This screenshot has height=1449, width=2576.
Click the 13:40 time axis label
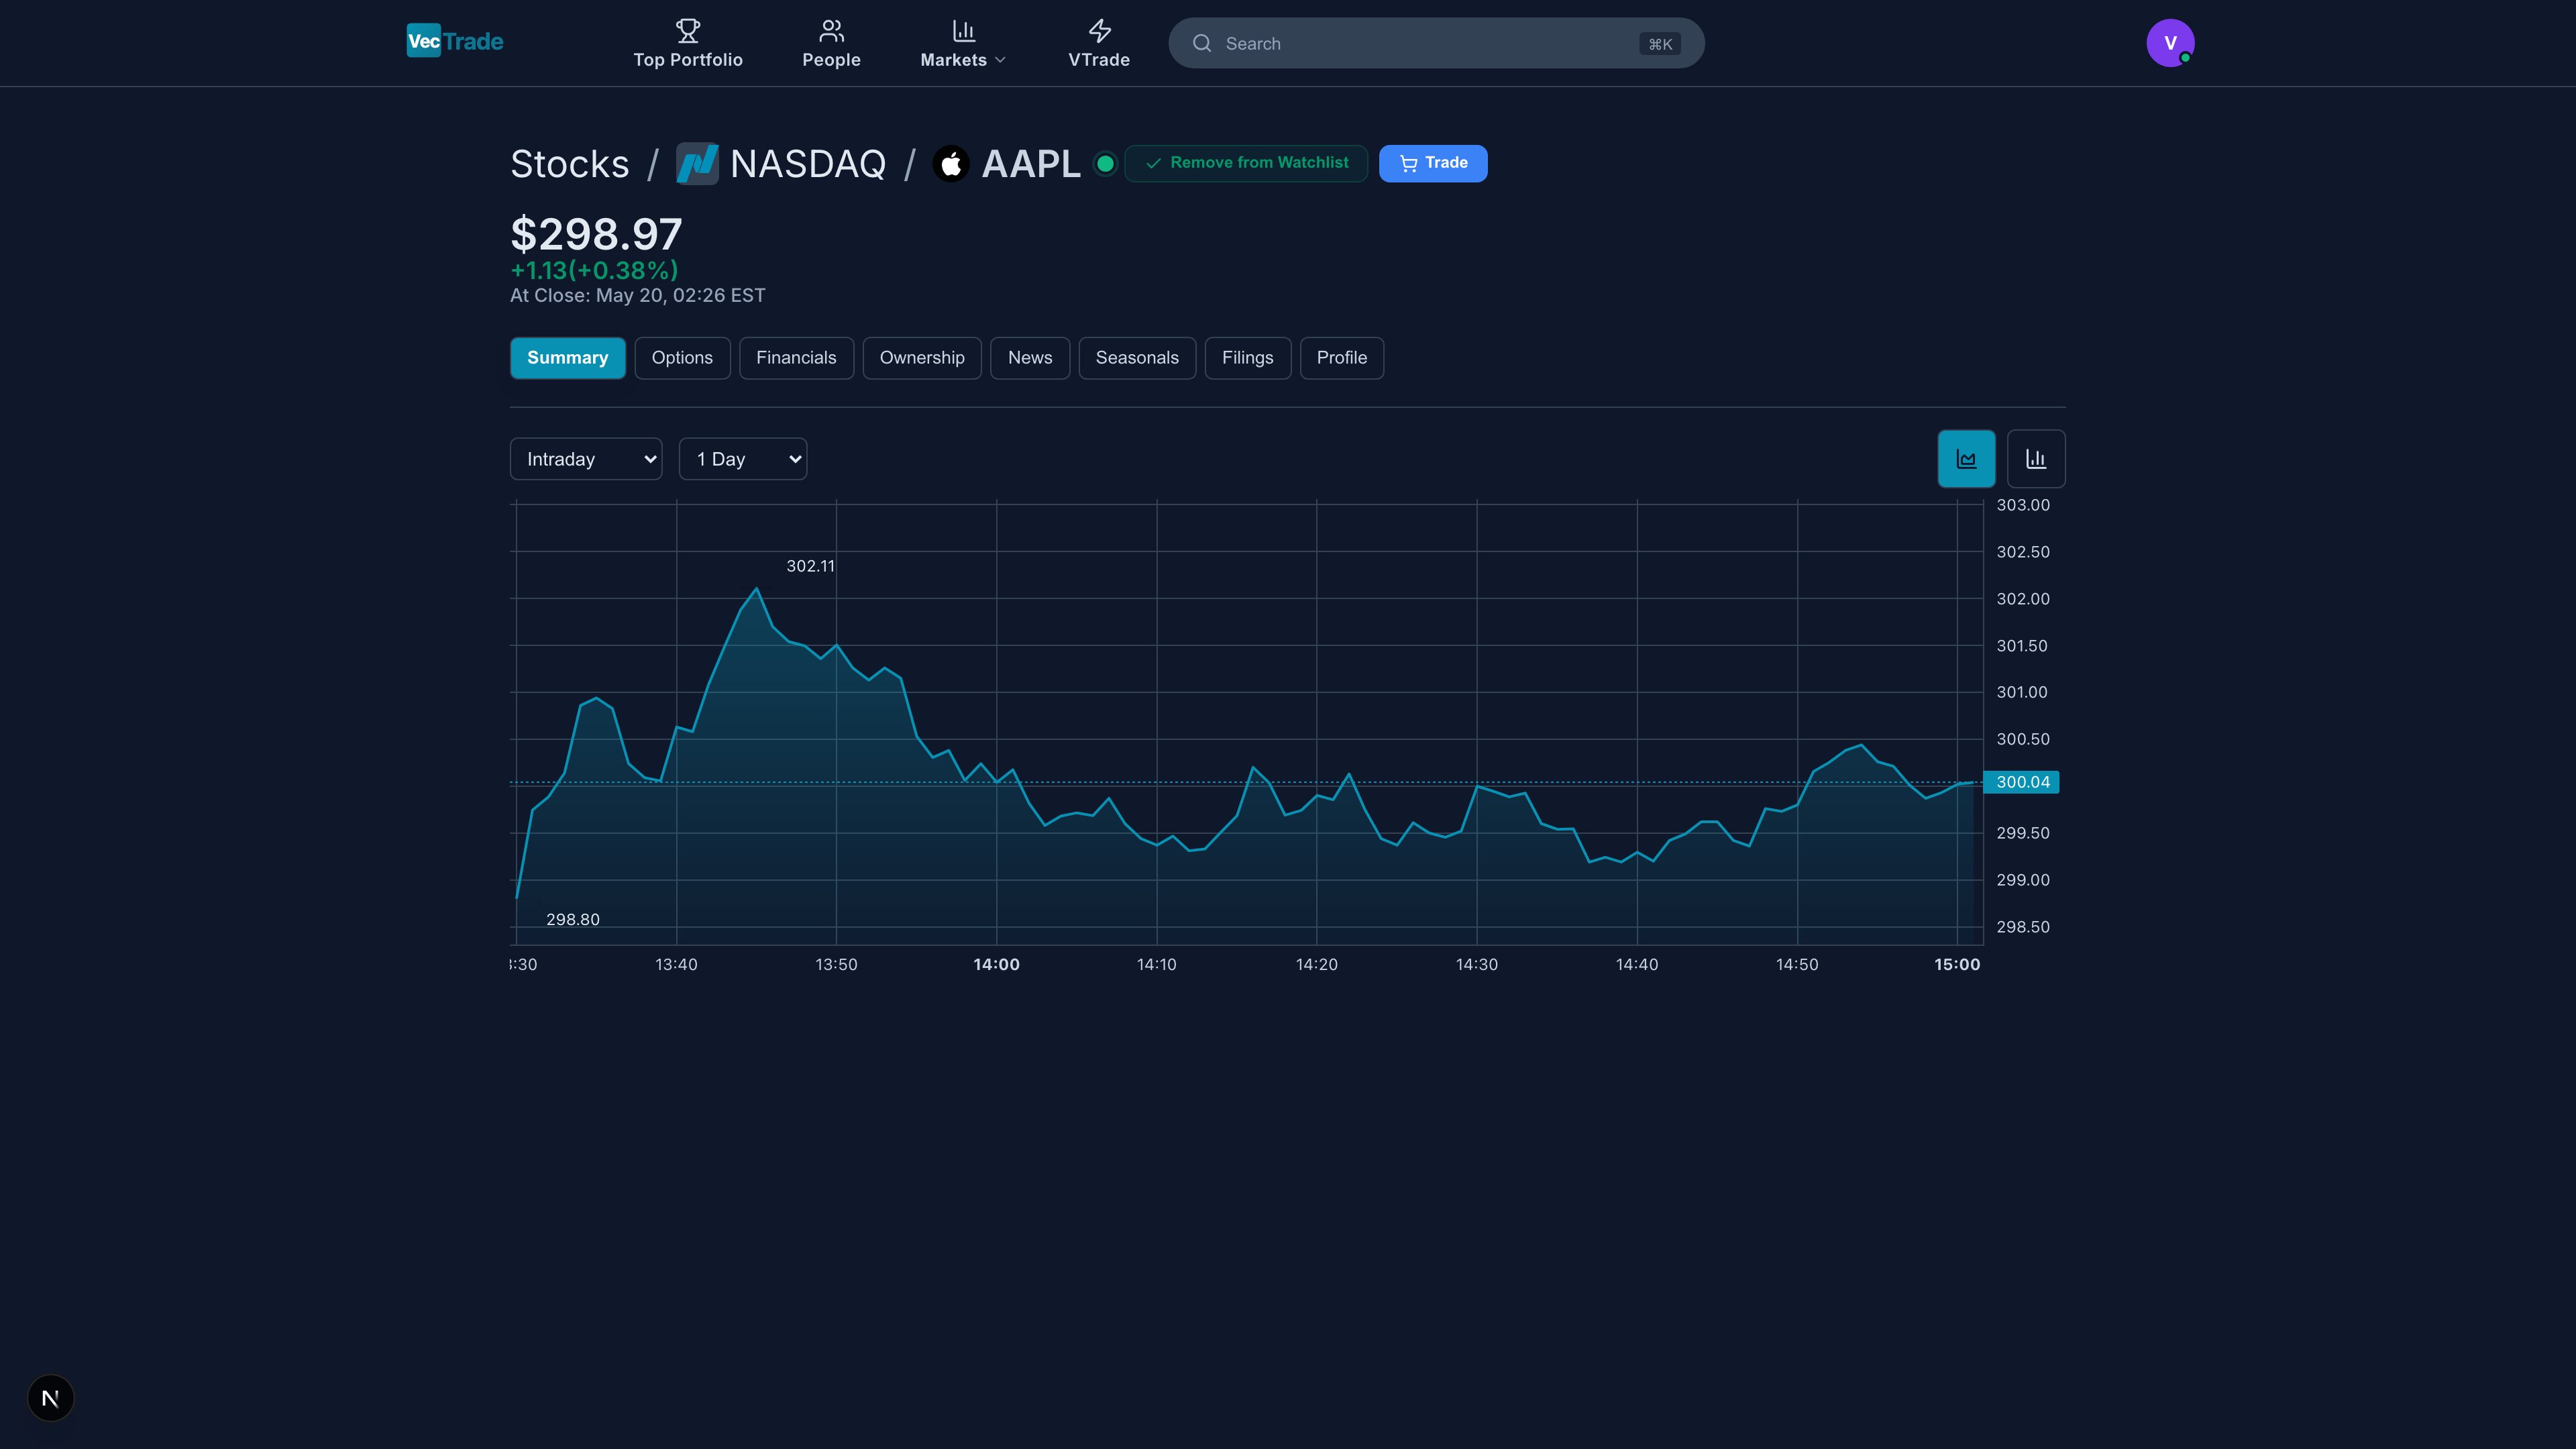point(676,964)
